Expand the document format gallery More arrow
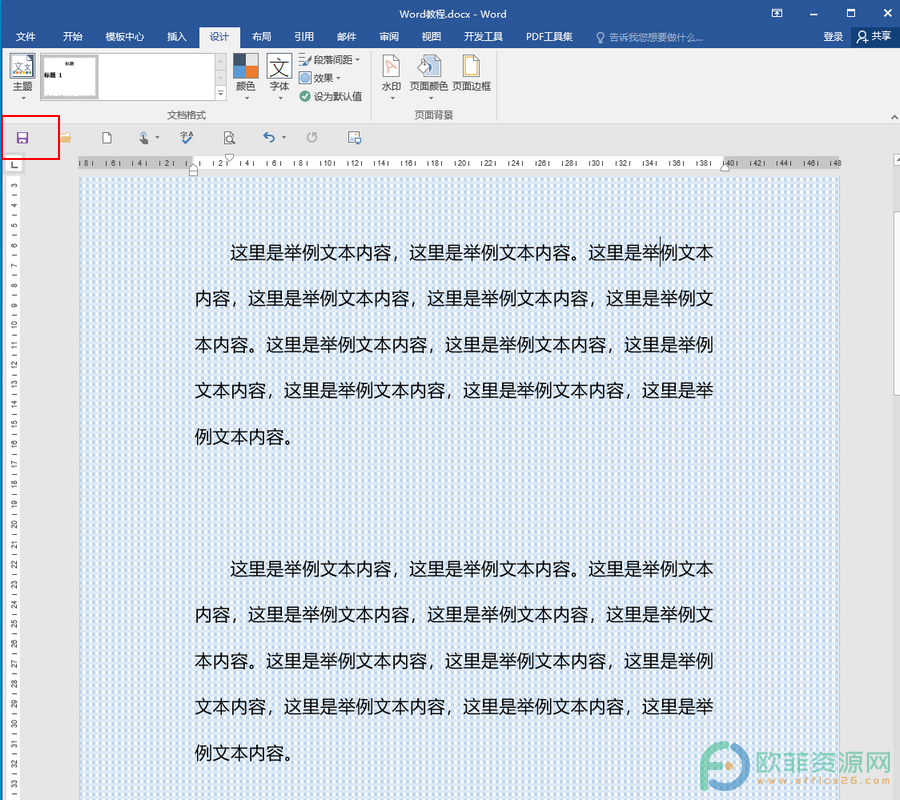 (221, 94)
